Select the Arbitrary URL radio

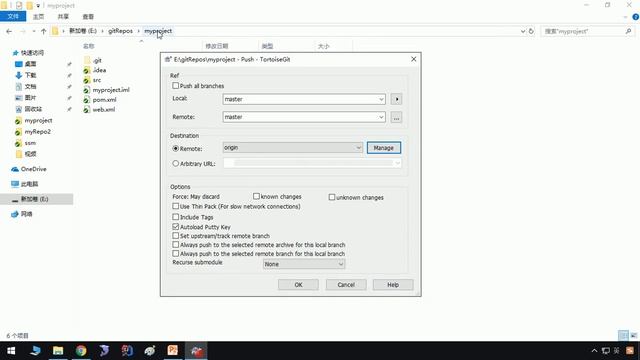click(176, 163)
